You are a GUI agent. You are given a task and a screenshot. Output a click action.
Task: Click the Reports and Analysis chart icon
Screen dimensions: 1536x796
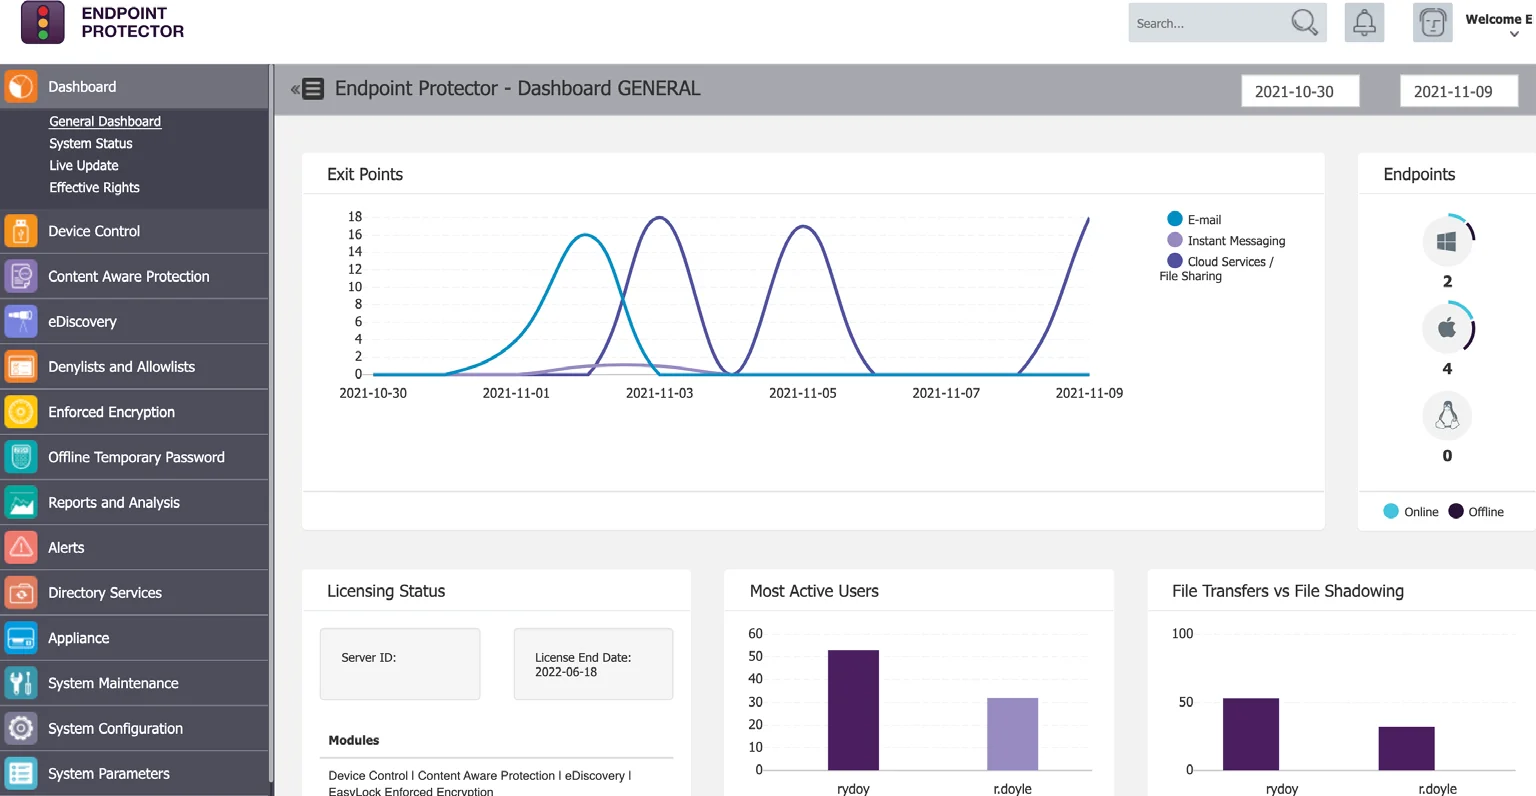point(21,502)
